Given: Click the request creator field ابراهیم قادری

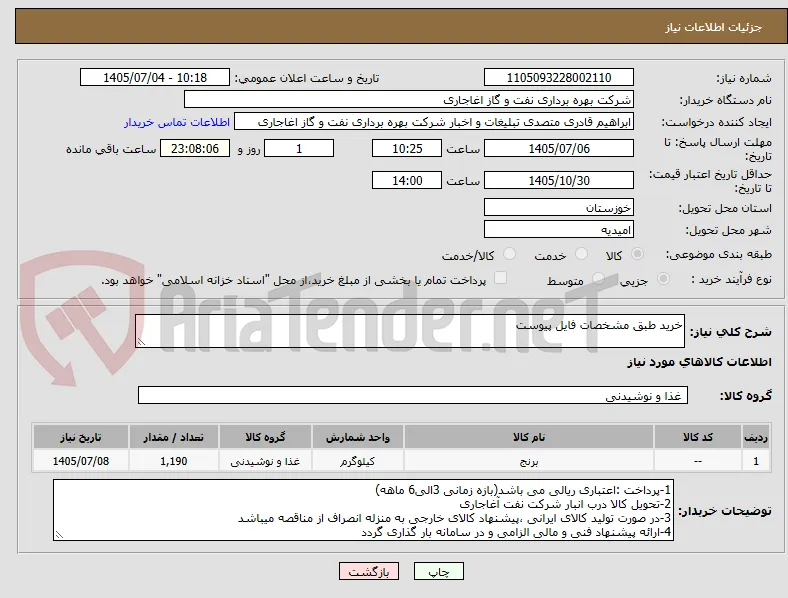Looking at the screenshot, I should click(x=434, y=122).
